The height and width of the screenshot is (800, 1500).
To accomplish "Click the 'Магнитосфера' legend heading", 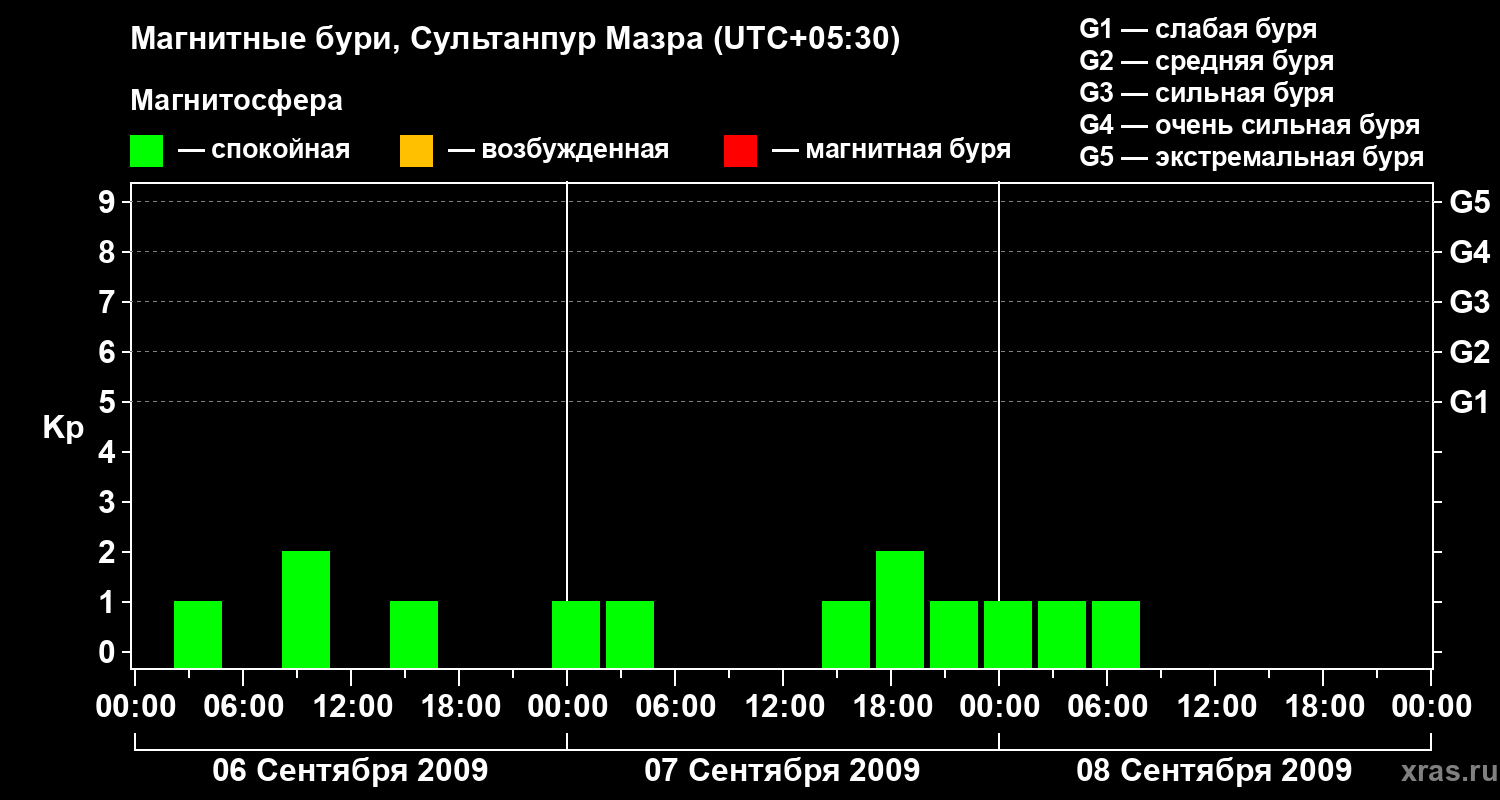I will coord(236,101).
